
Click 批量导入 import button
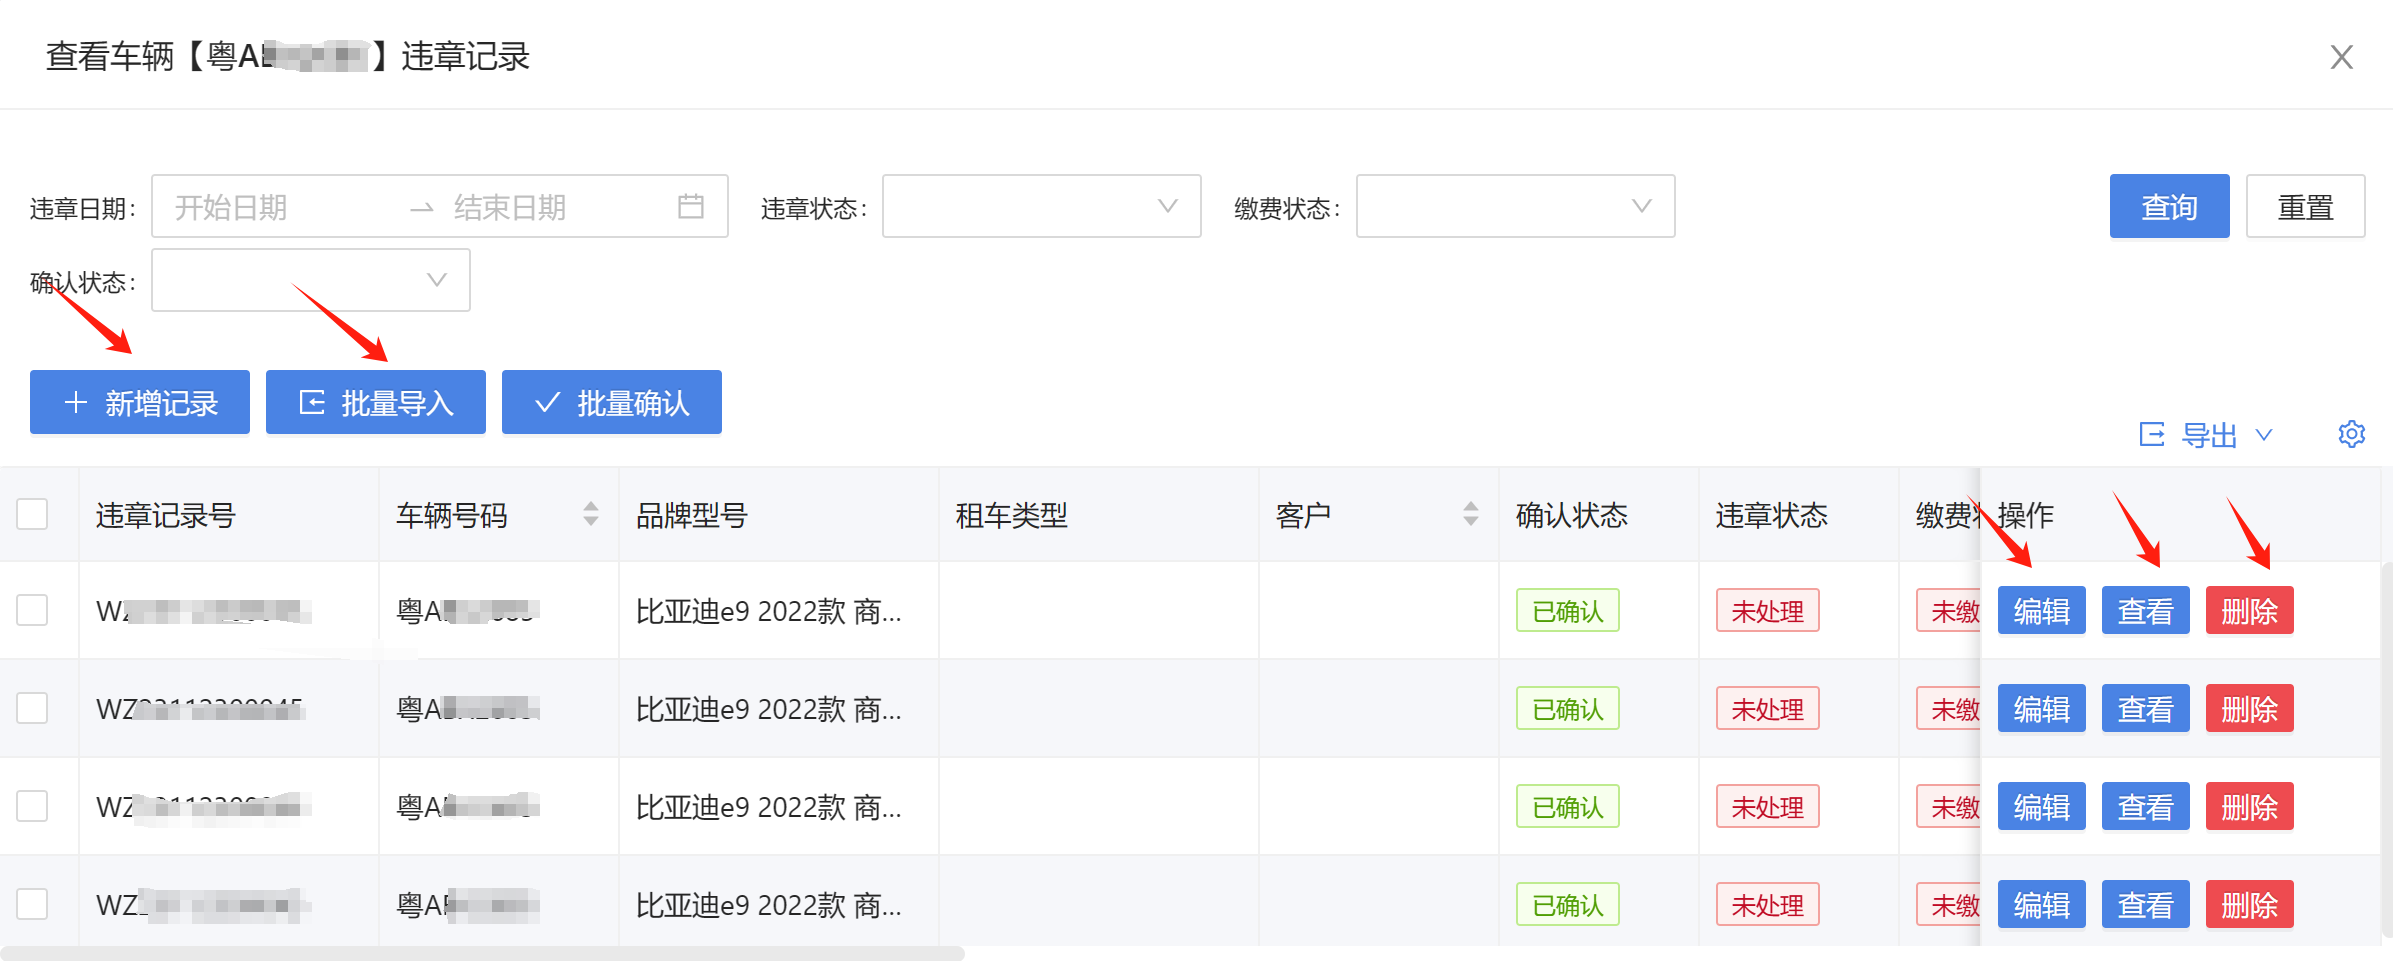[x=376, y=402]
